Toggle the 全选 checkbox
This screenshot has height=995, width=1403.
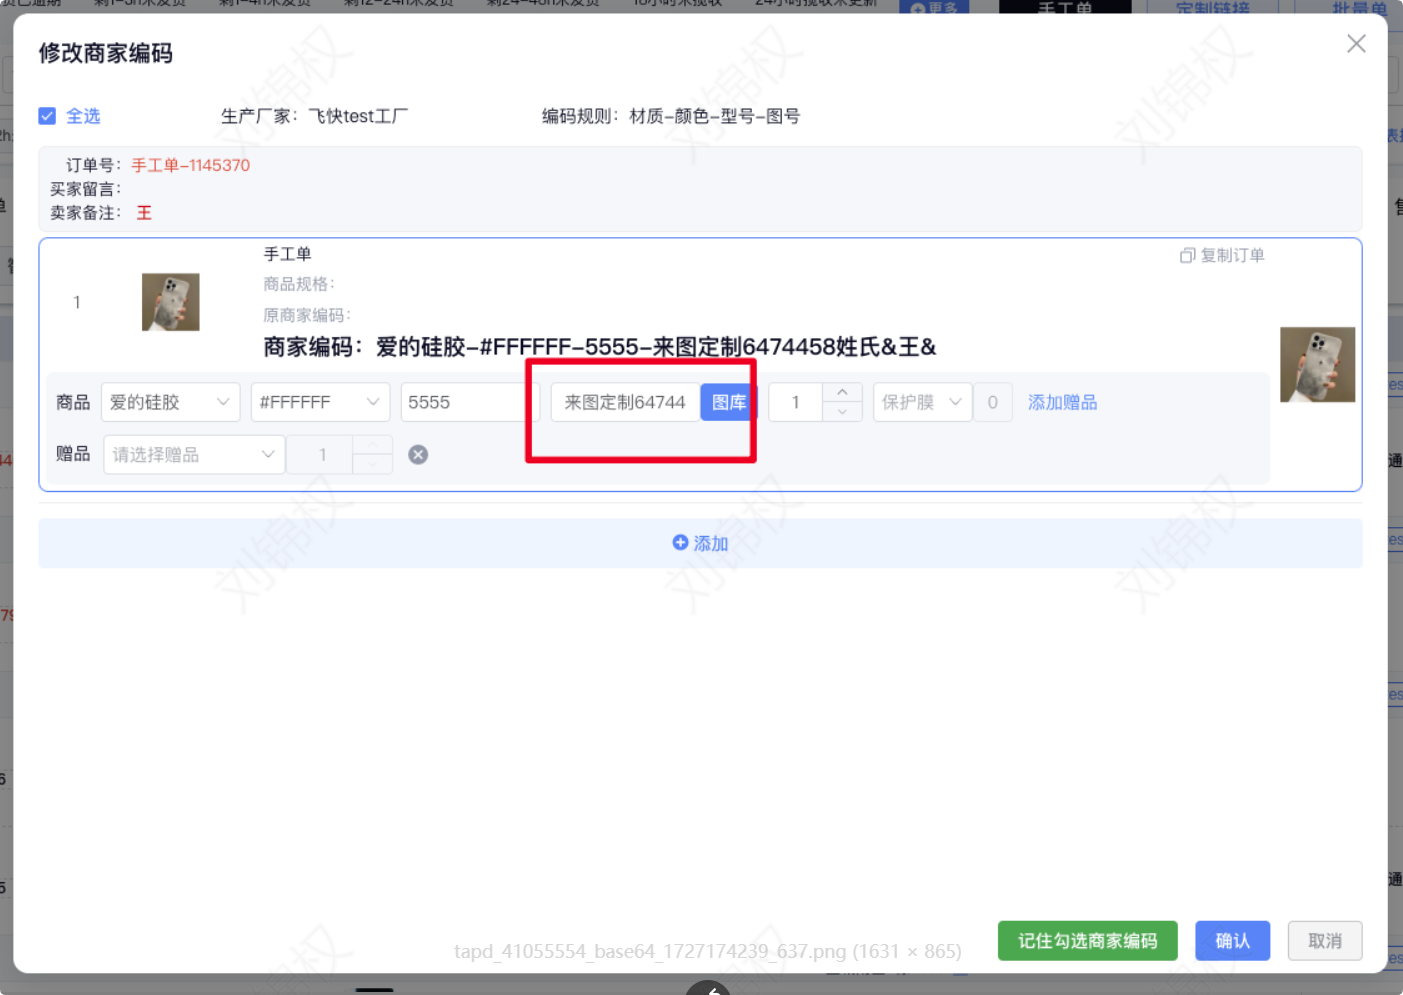point(47,116)
